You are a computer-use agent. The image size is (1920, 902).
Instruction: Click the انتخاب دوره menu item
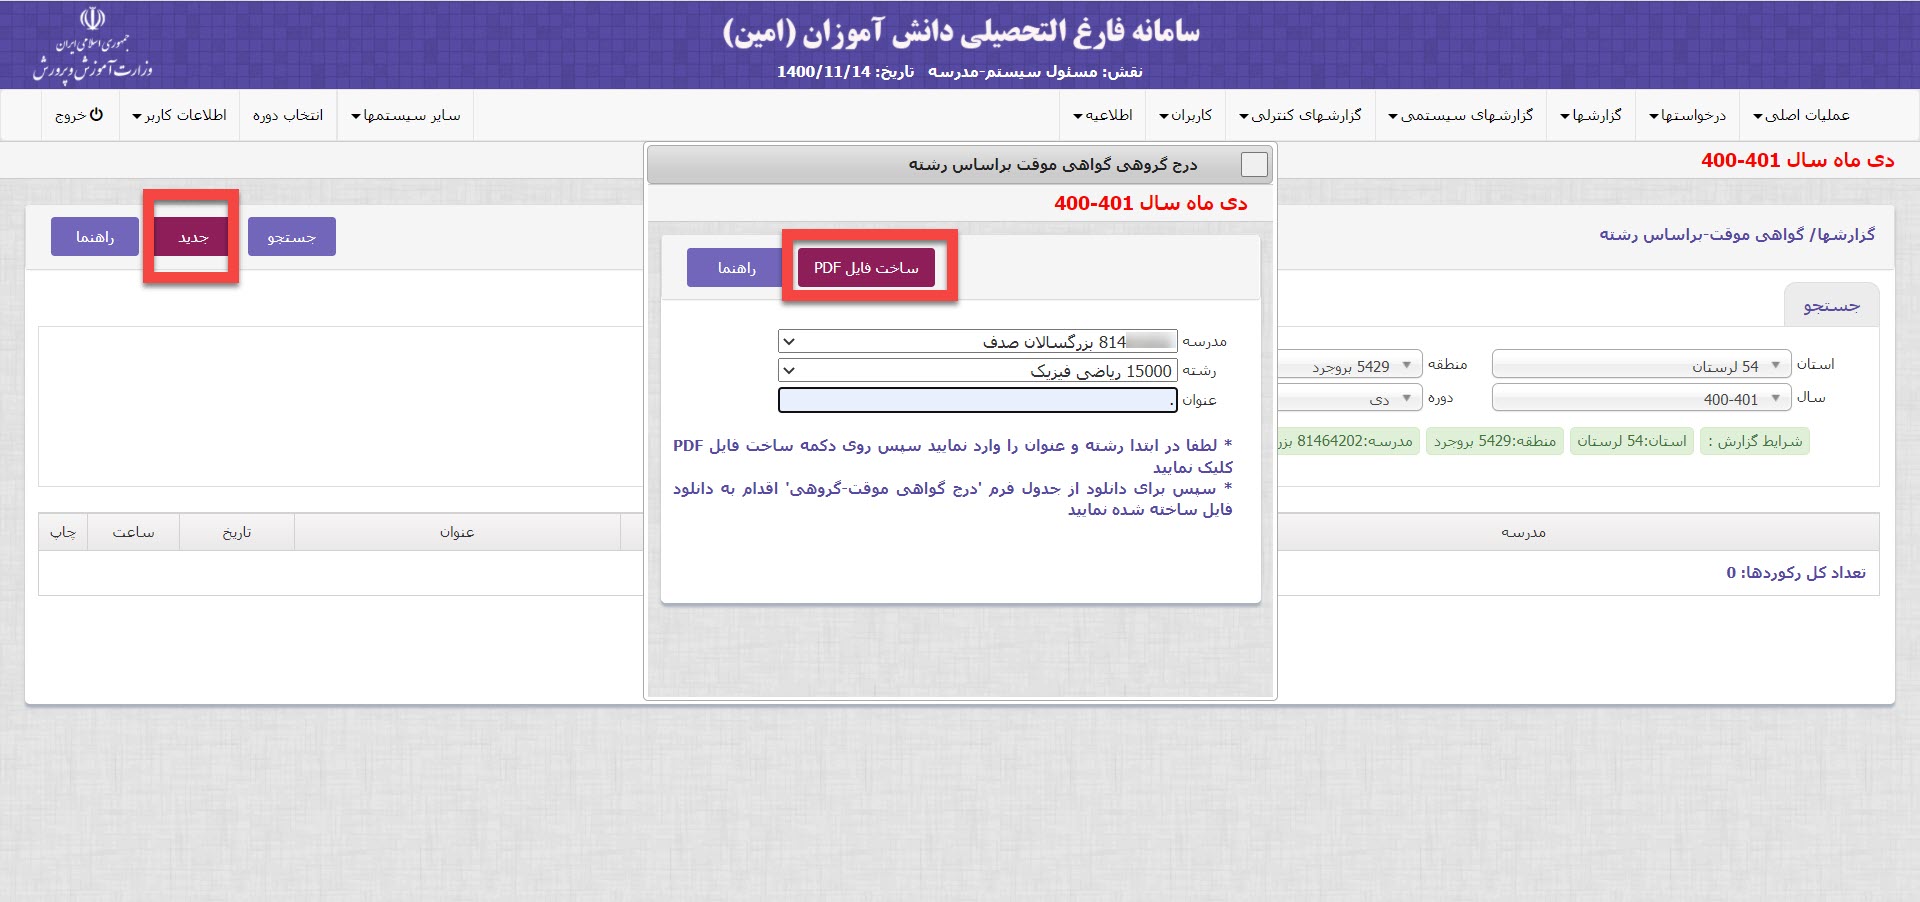(288, 115)
